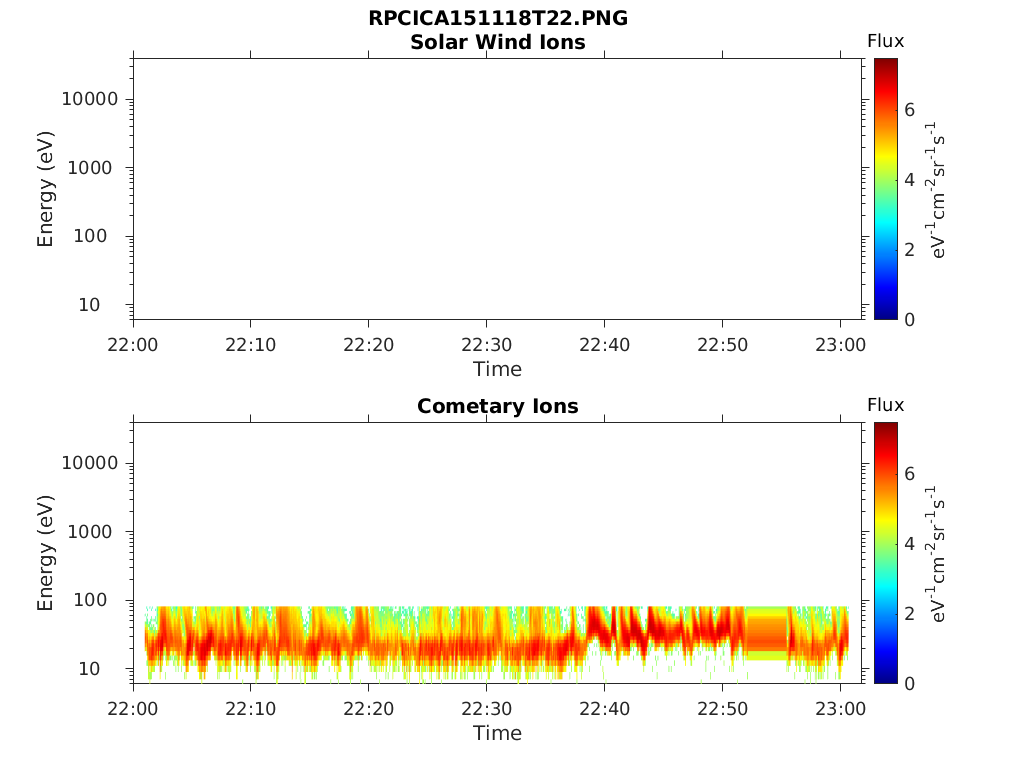Select the Solar Wind Ions plot title

pos(498,42)
